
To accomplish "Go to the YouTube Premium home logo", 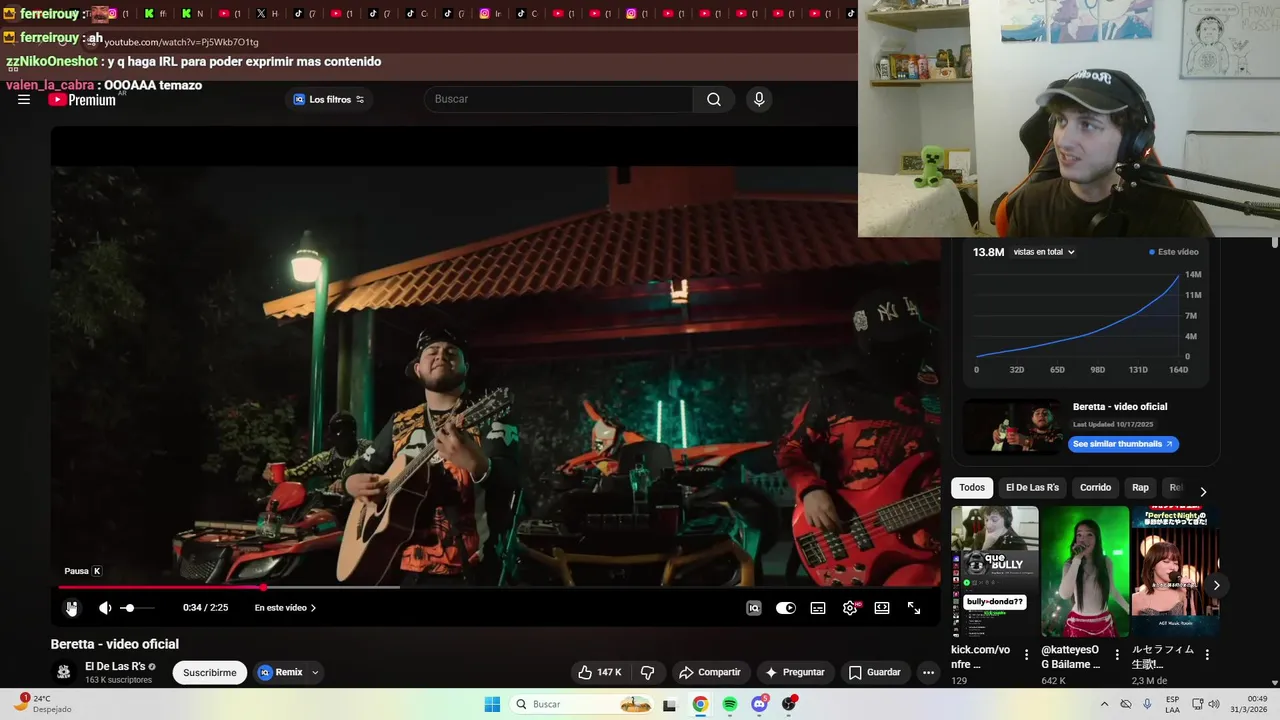I will (x=82, y=99).
